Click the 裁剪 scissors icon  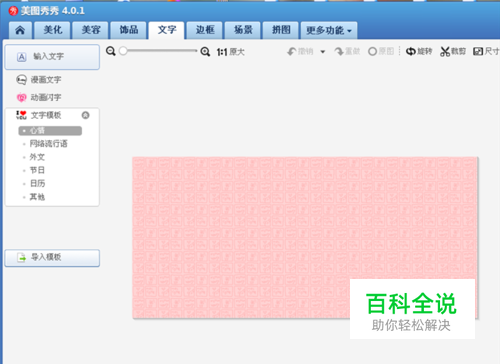445,52
